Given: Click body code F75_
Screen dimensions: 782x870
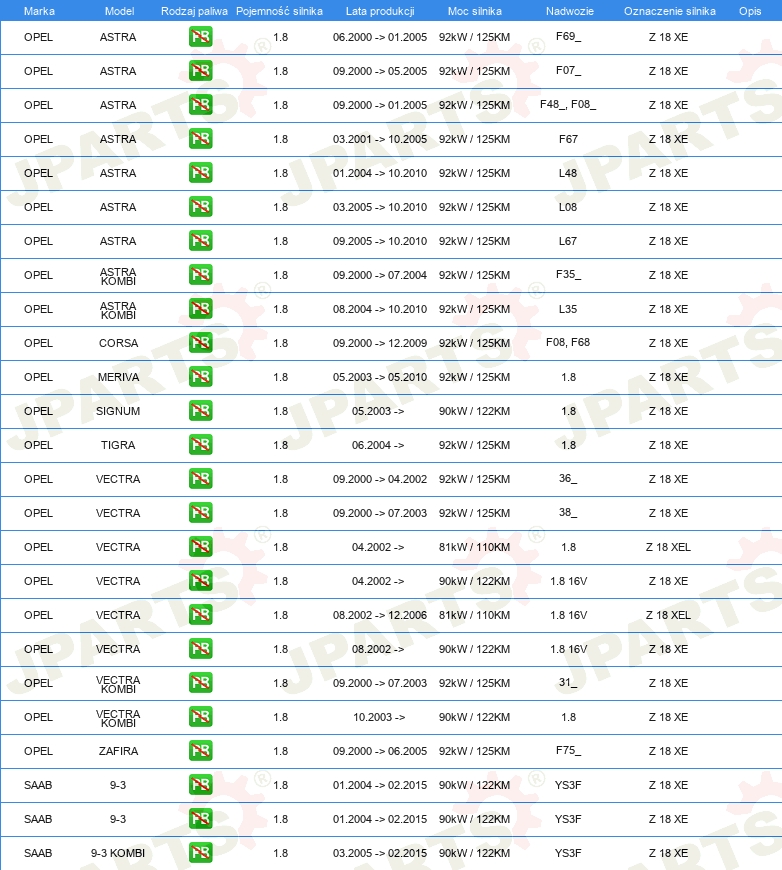Looking at the screenshot, I should tap(568, 750).
